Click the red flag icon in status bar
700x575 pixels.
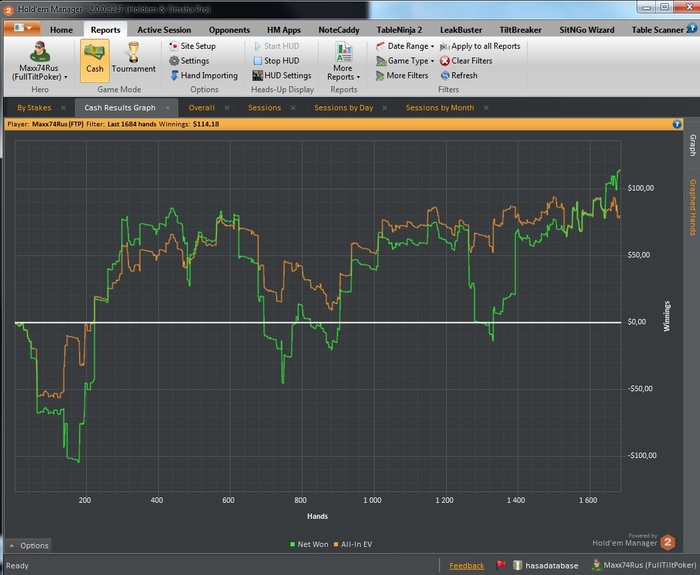tap(501, 565)
